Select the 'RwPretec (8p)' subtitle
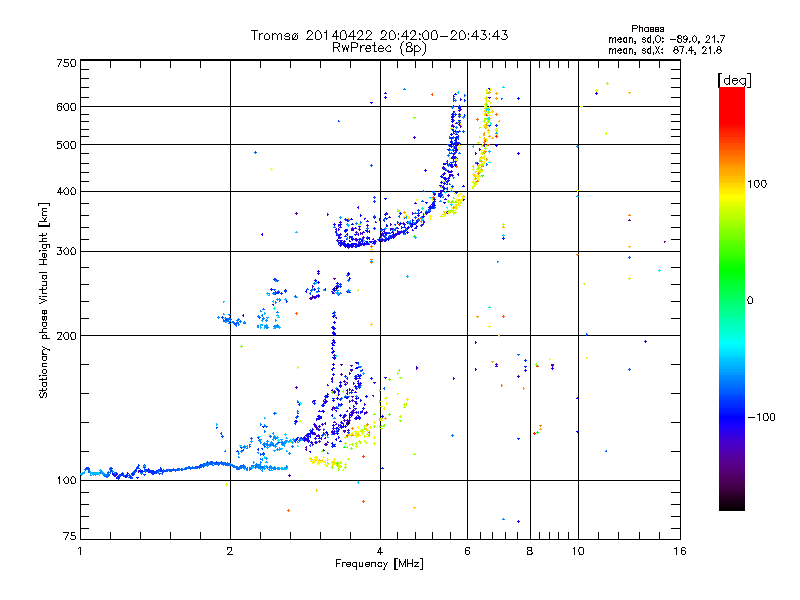The image size is (800, 600). pos(379,48)
